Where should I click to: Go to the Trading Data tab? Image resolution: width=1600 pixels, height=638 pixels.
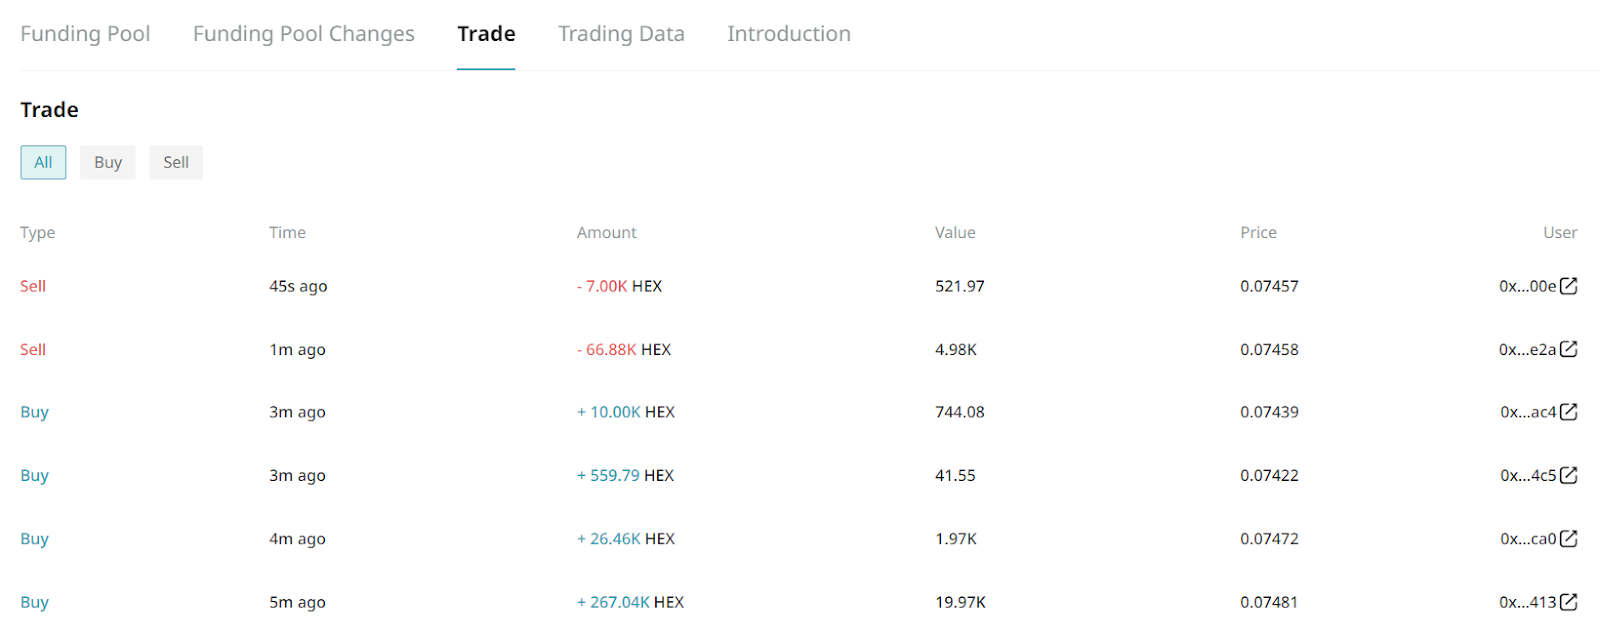[621, 34]
